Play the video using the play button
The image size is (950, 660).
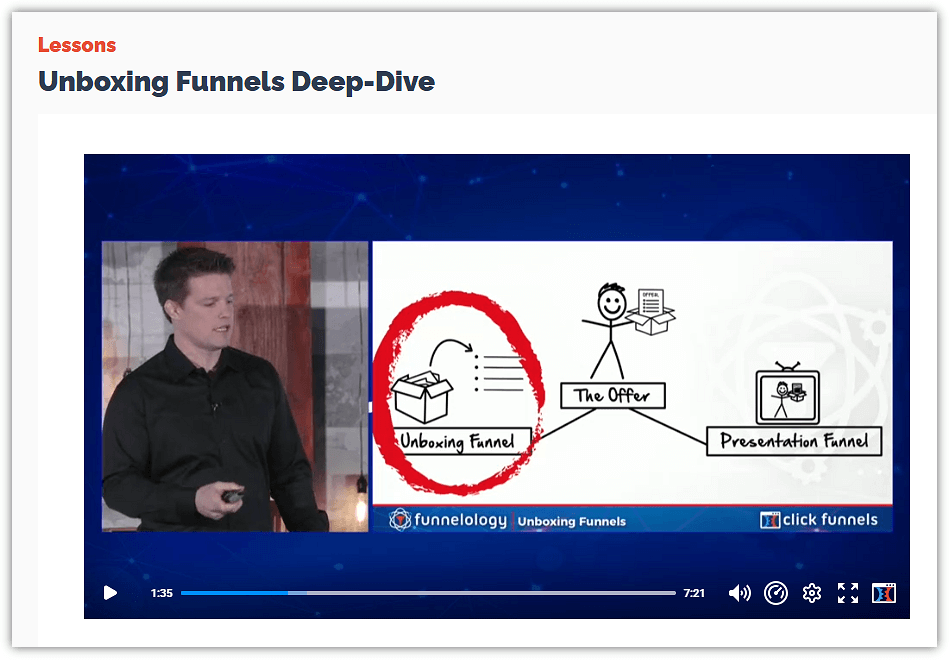110,593
